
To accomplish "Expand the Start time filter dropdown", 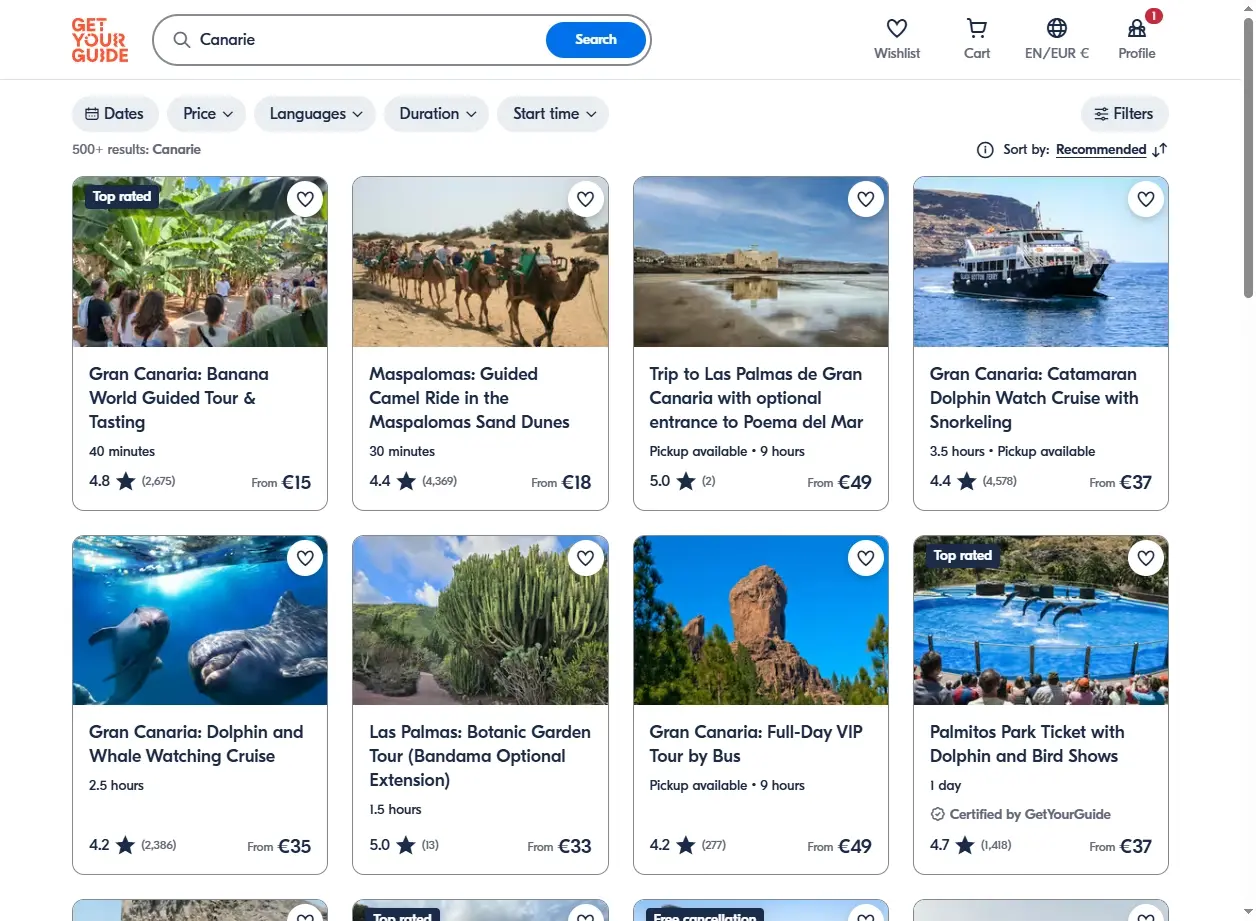I will (553, 114).
